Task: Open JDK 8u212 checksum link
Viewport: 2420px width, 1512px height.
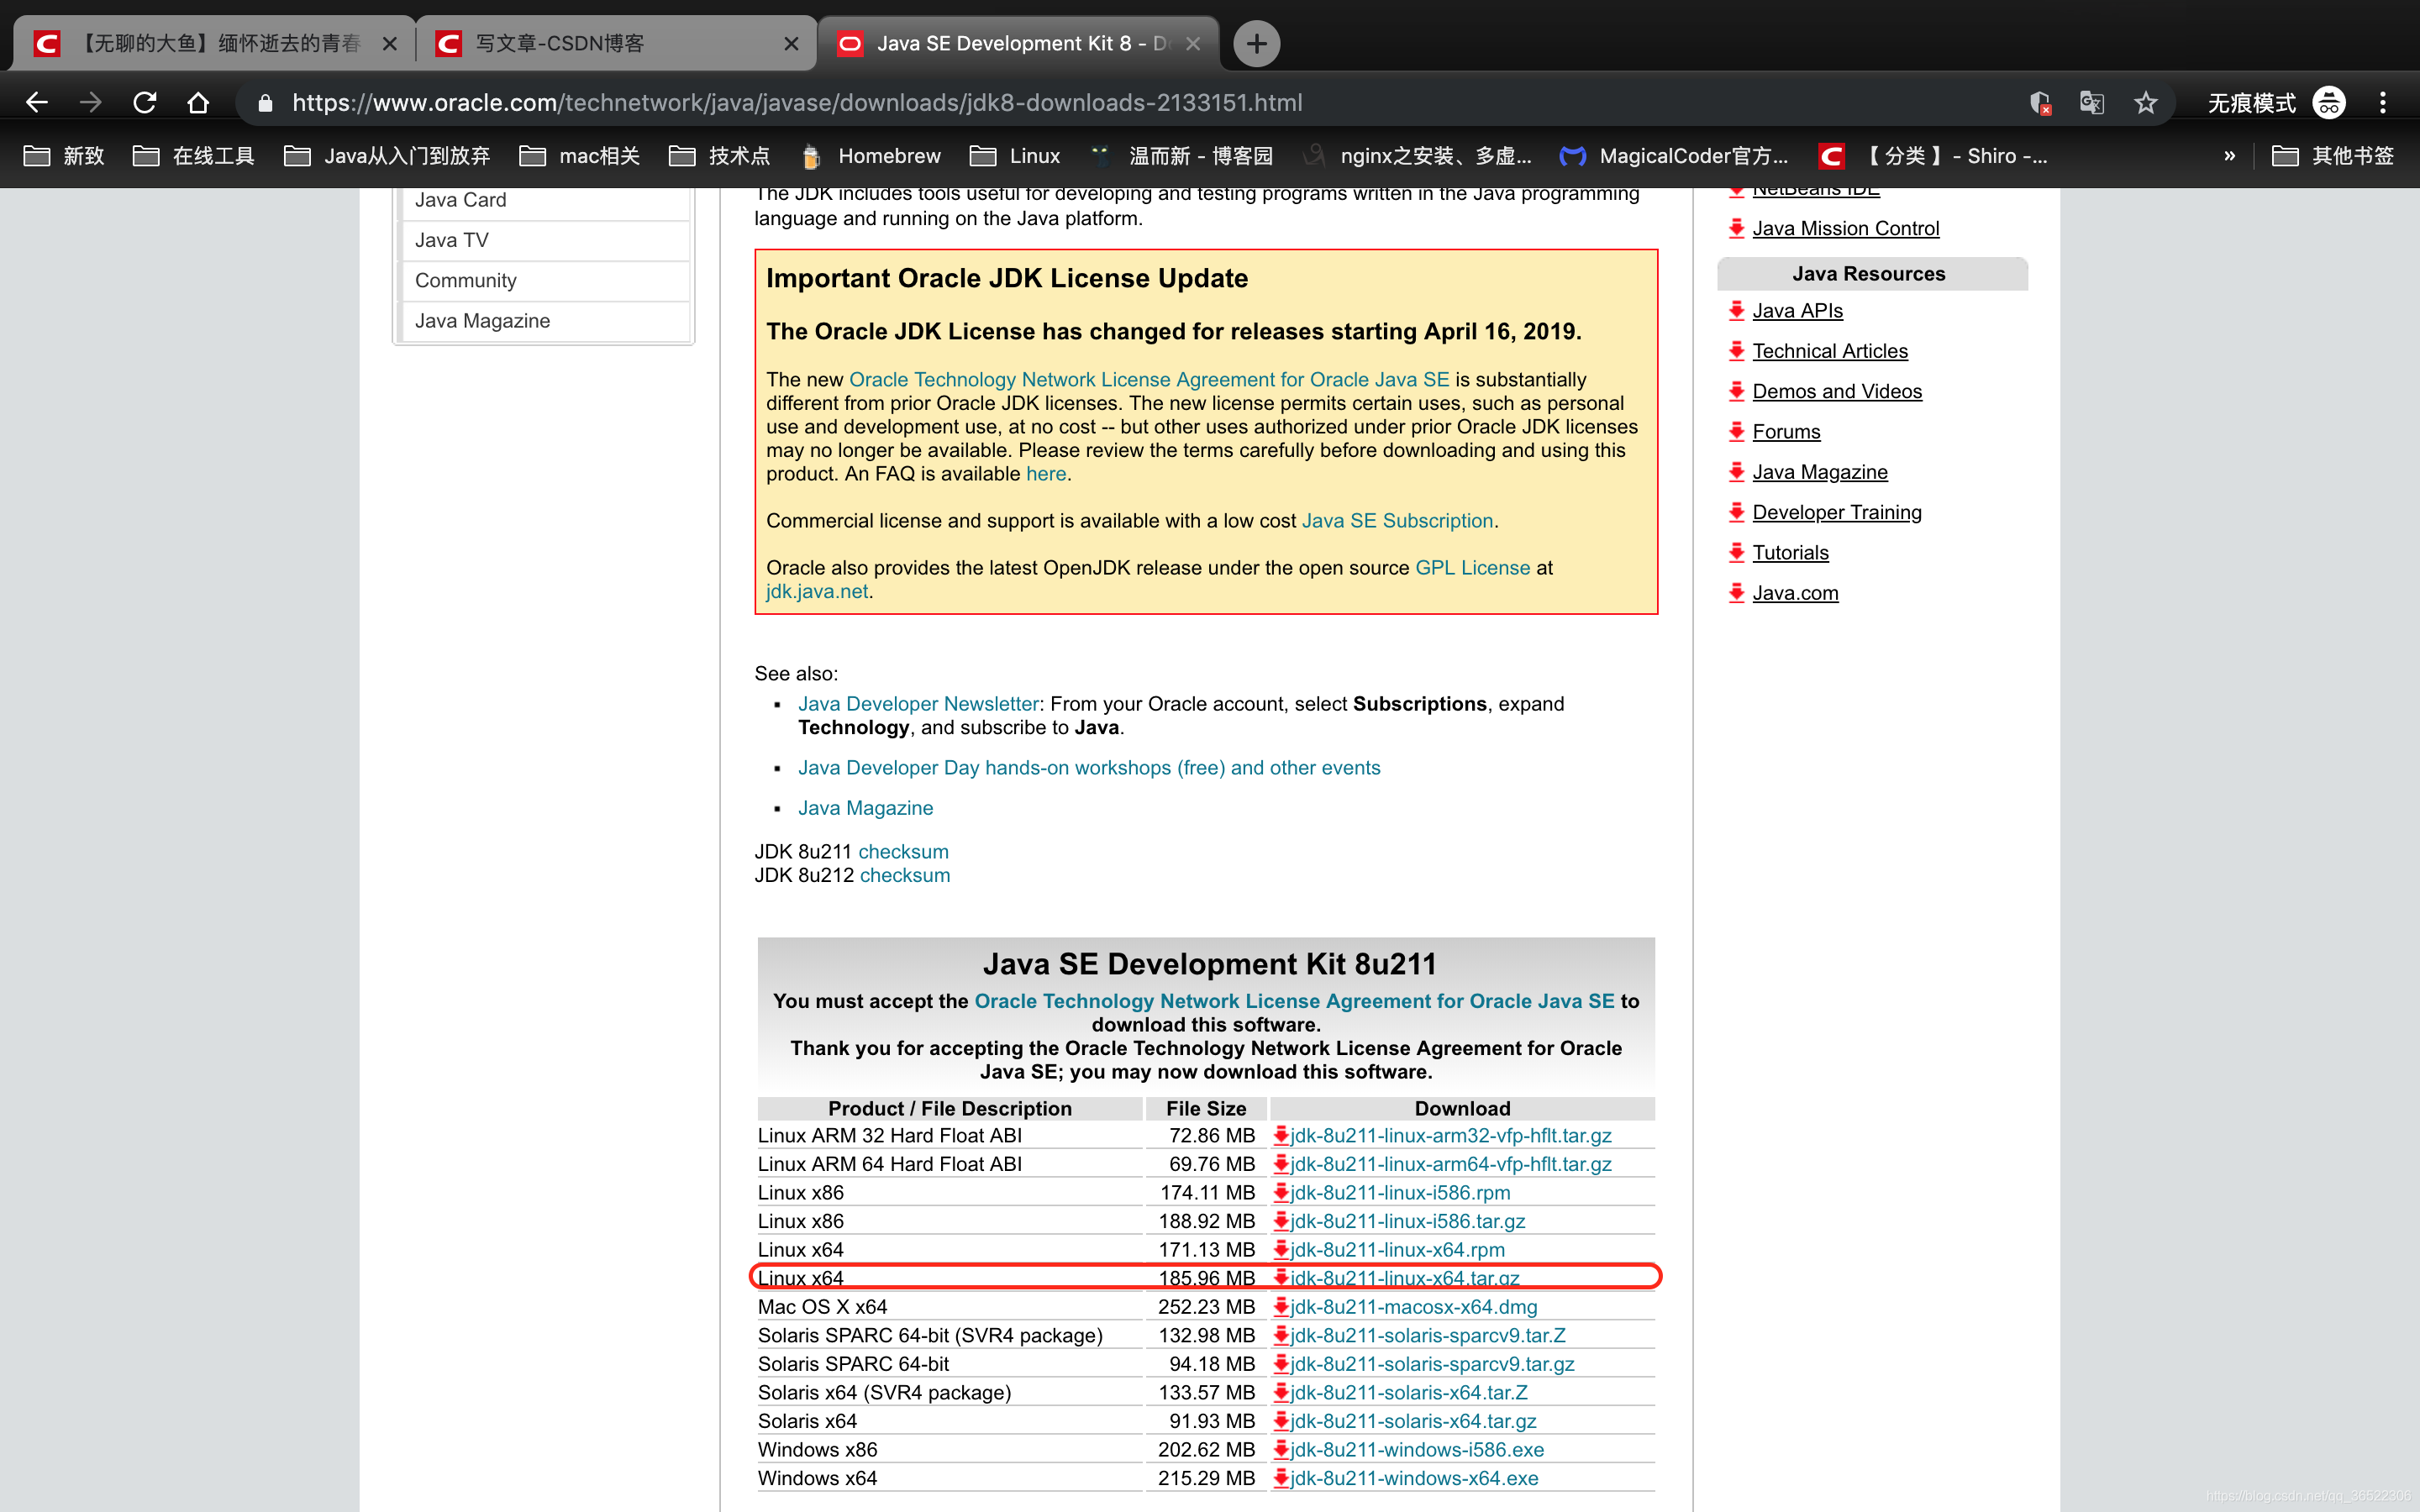Action: 904,875
